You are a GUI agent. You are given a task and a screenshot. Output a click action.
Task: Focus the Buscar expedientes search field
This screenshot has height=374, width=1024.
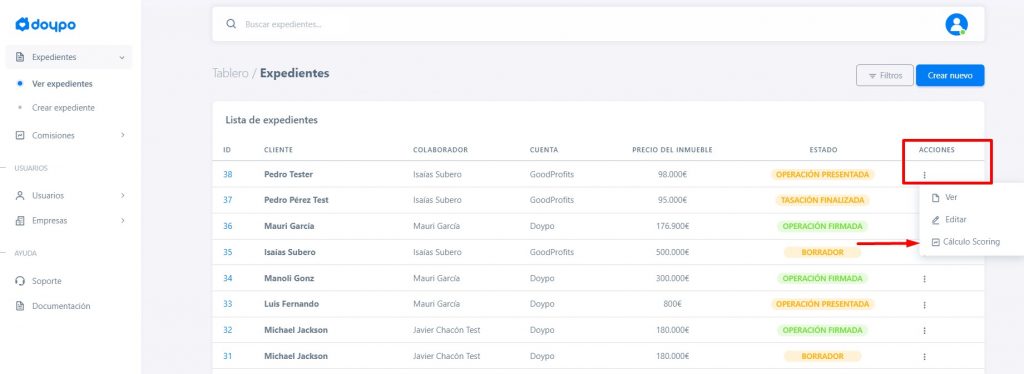pyautogui.click(x=588, y=24)
